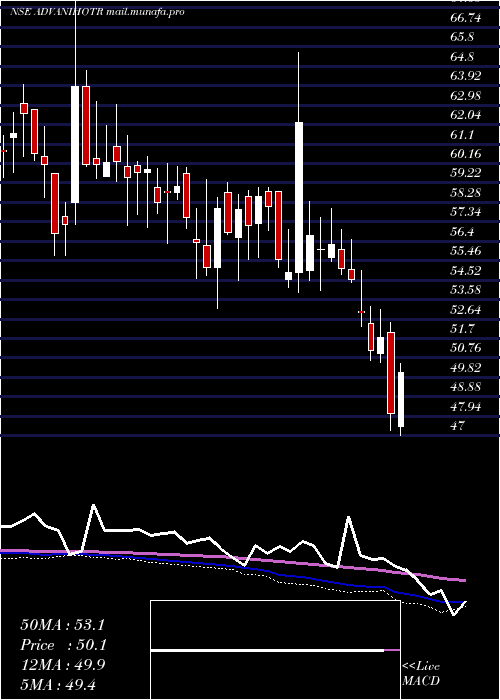Click the NSE ADVANIHOTR mail.munafa.pro chart title
Viewport: 500px width, 700px height.
pyautogui.click(x=97, y=12)
